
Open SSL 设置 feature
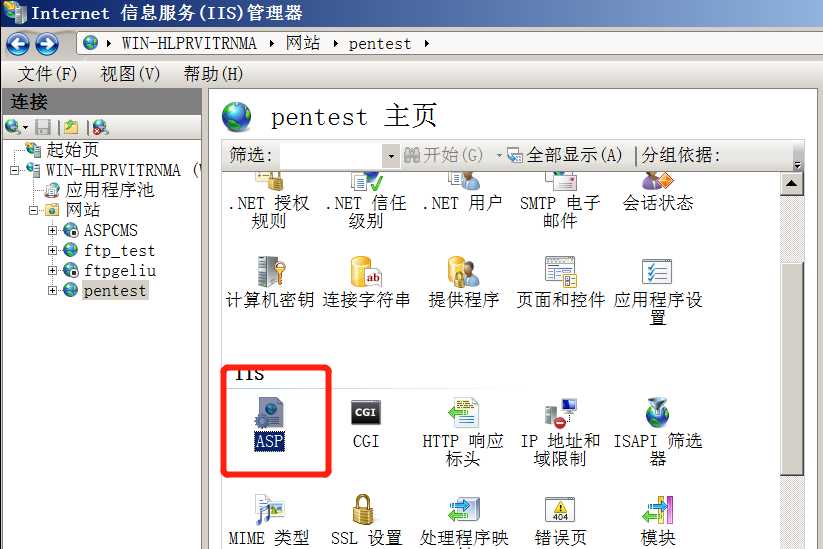(366, 521)
